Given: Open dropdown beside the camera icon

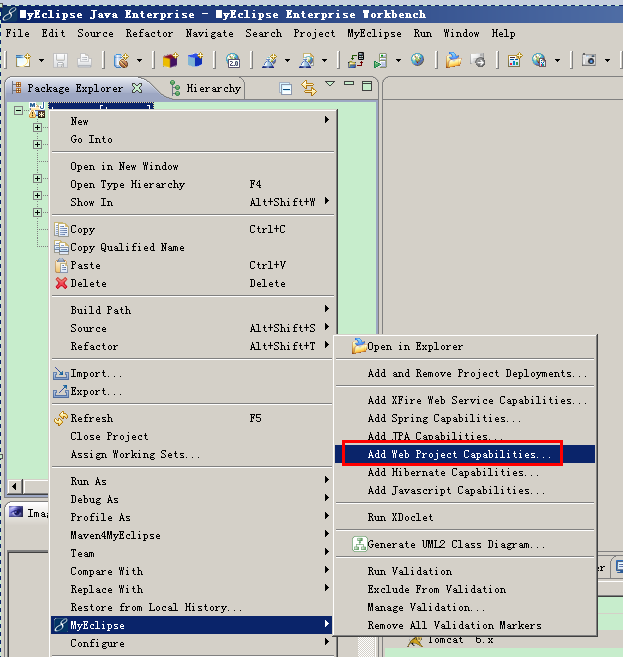Looking at the screenshot, I should (x=607, y=61).
